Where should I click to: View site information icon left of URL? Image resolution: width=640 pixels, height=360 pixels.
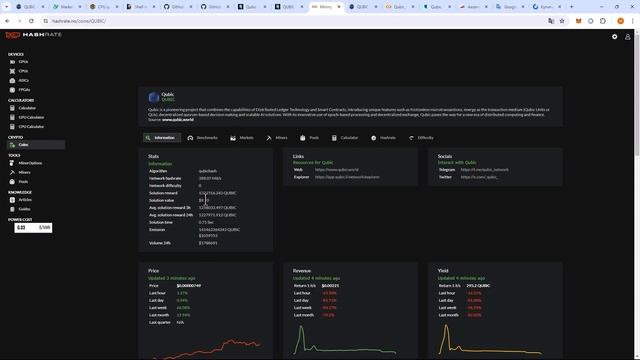[x=45, y=21]
